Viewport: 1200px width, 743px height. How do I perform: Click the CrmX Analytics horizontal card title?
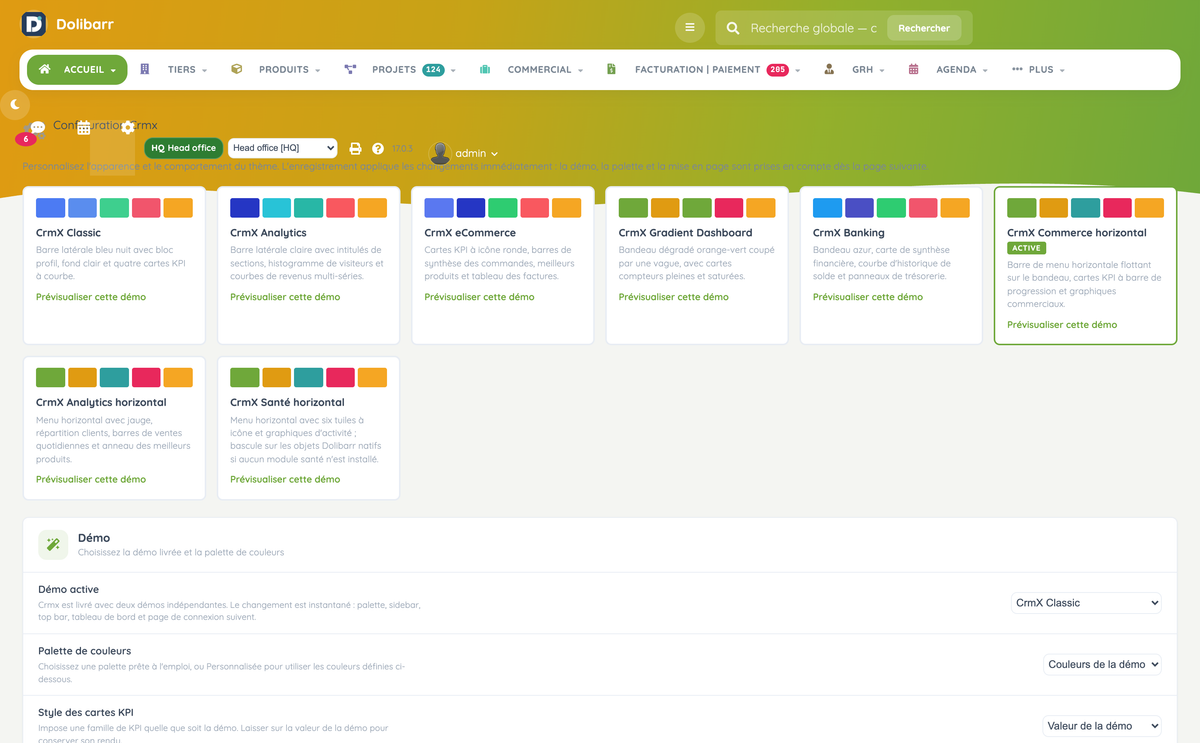pyautogui.click(x=101, y=402)
